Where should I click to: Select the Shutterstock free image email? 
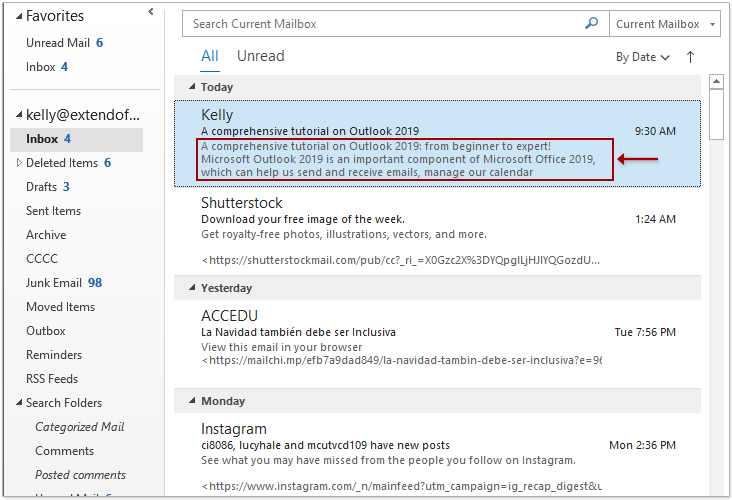[437, 231]
